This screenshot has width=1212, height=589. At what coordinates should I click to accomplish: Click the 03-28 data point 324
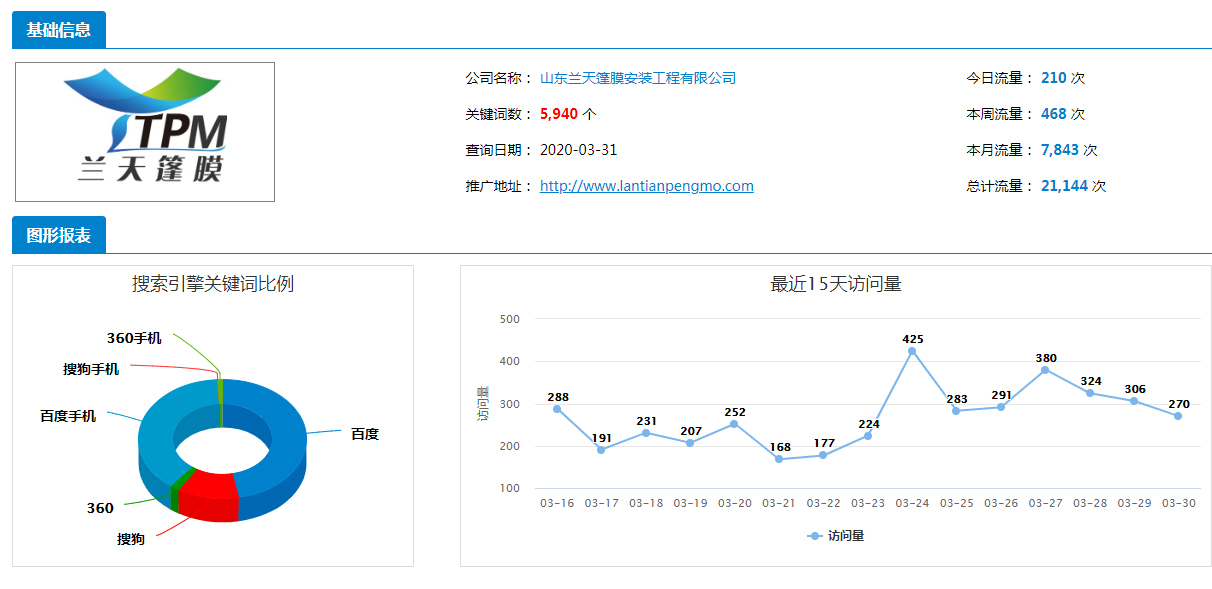(1090, 393)
